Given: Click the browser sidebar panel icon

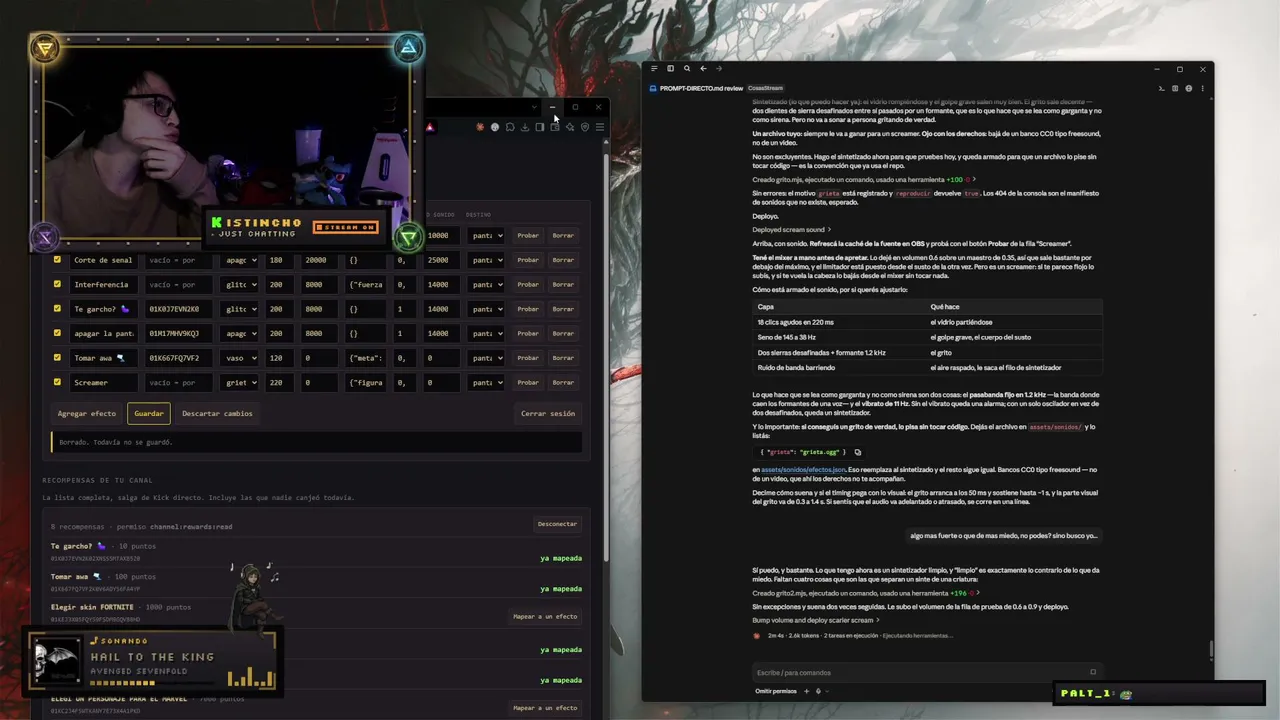Looking at the screenshot, I should tap(540, 127).
